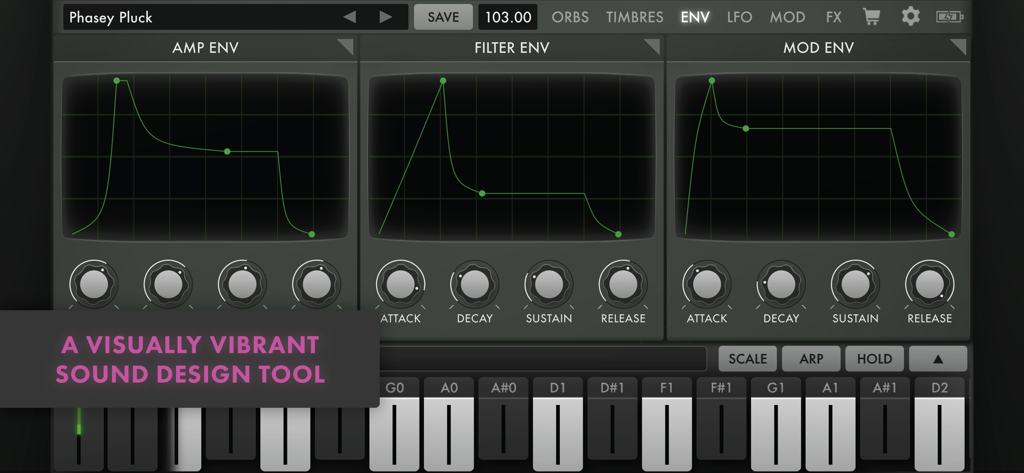Viewport: 1024px width, 473px height.
Task: Open the ORBS tab
Action: (571, 17)
